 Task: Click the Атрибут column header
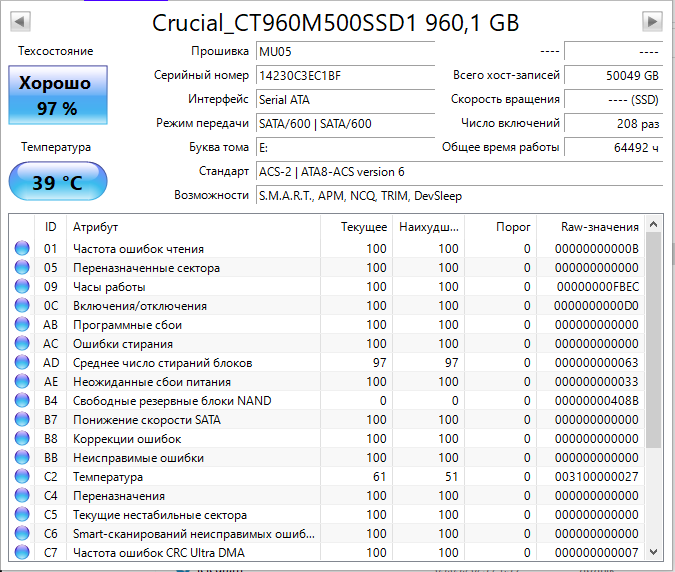(x=193, y=227)
